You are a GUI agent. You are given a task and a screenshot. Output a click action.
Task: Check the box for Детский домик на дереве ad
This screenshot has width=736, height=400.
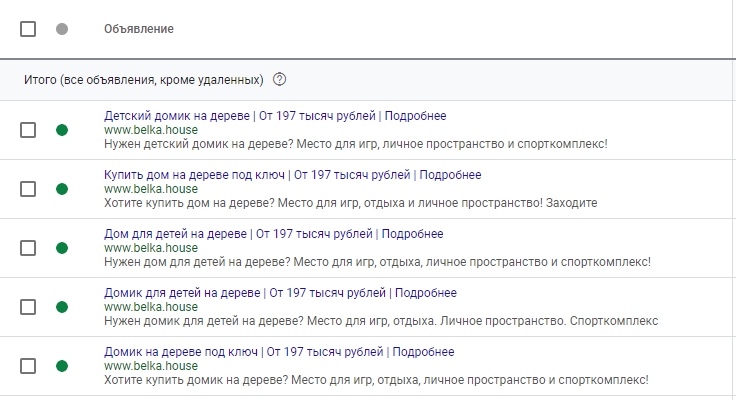(x=28, y=130)
